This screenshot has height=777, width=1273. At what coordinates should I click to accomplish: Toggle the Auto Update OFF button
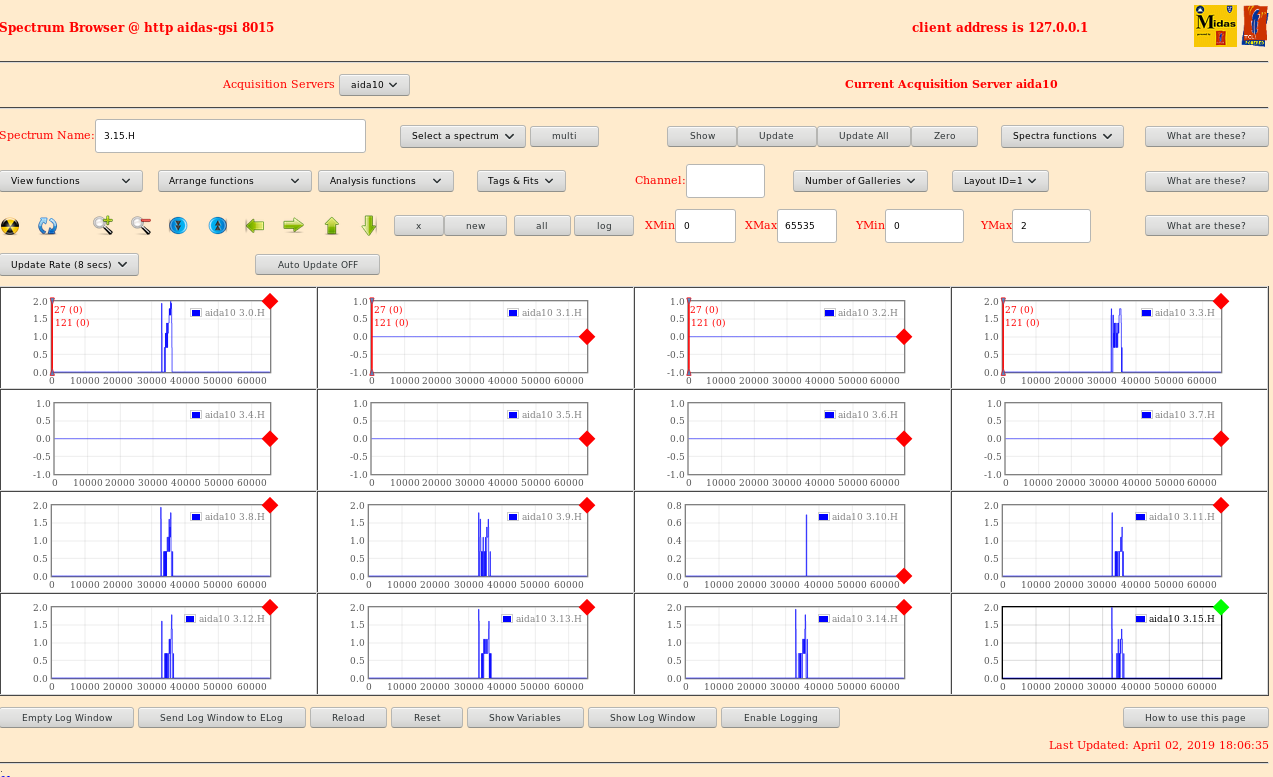coord(317,265)
